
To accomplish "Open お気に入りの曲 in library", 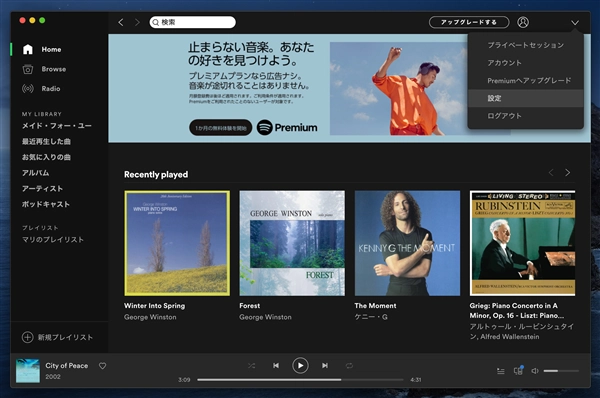I will [x=46, y=157].
